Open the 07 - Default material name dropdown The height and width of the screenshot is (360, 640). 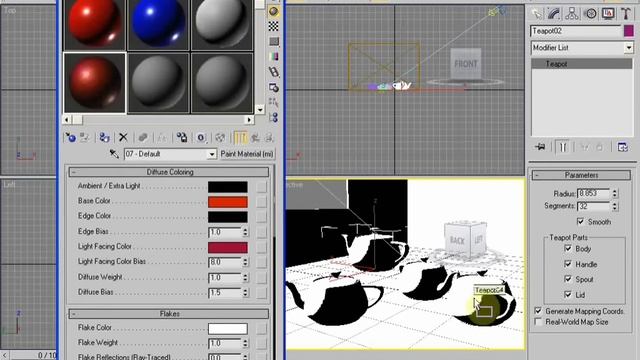[211, 154]
